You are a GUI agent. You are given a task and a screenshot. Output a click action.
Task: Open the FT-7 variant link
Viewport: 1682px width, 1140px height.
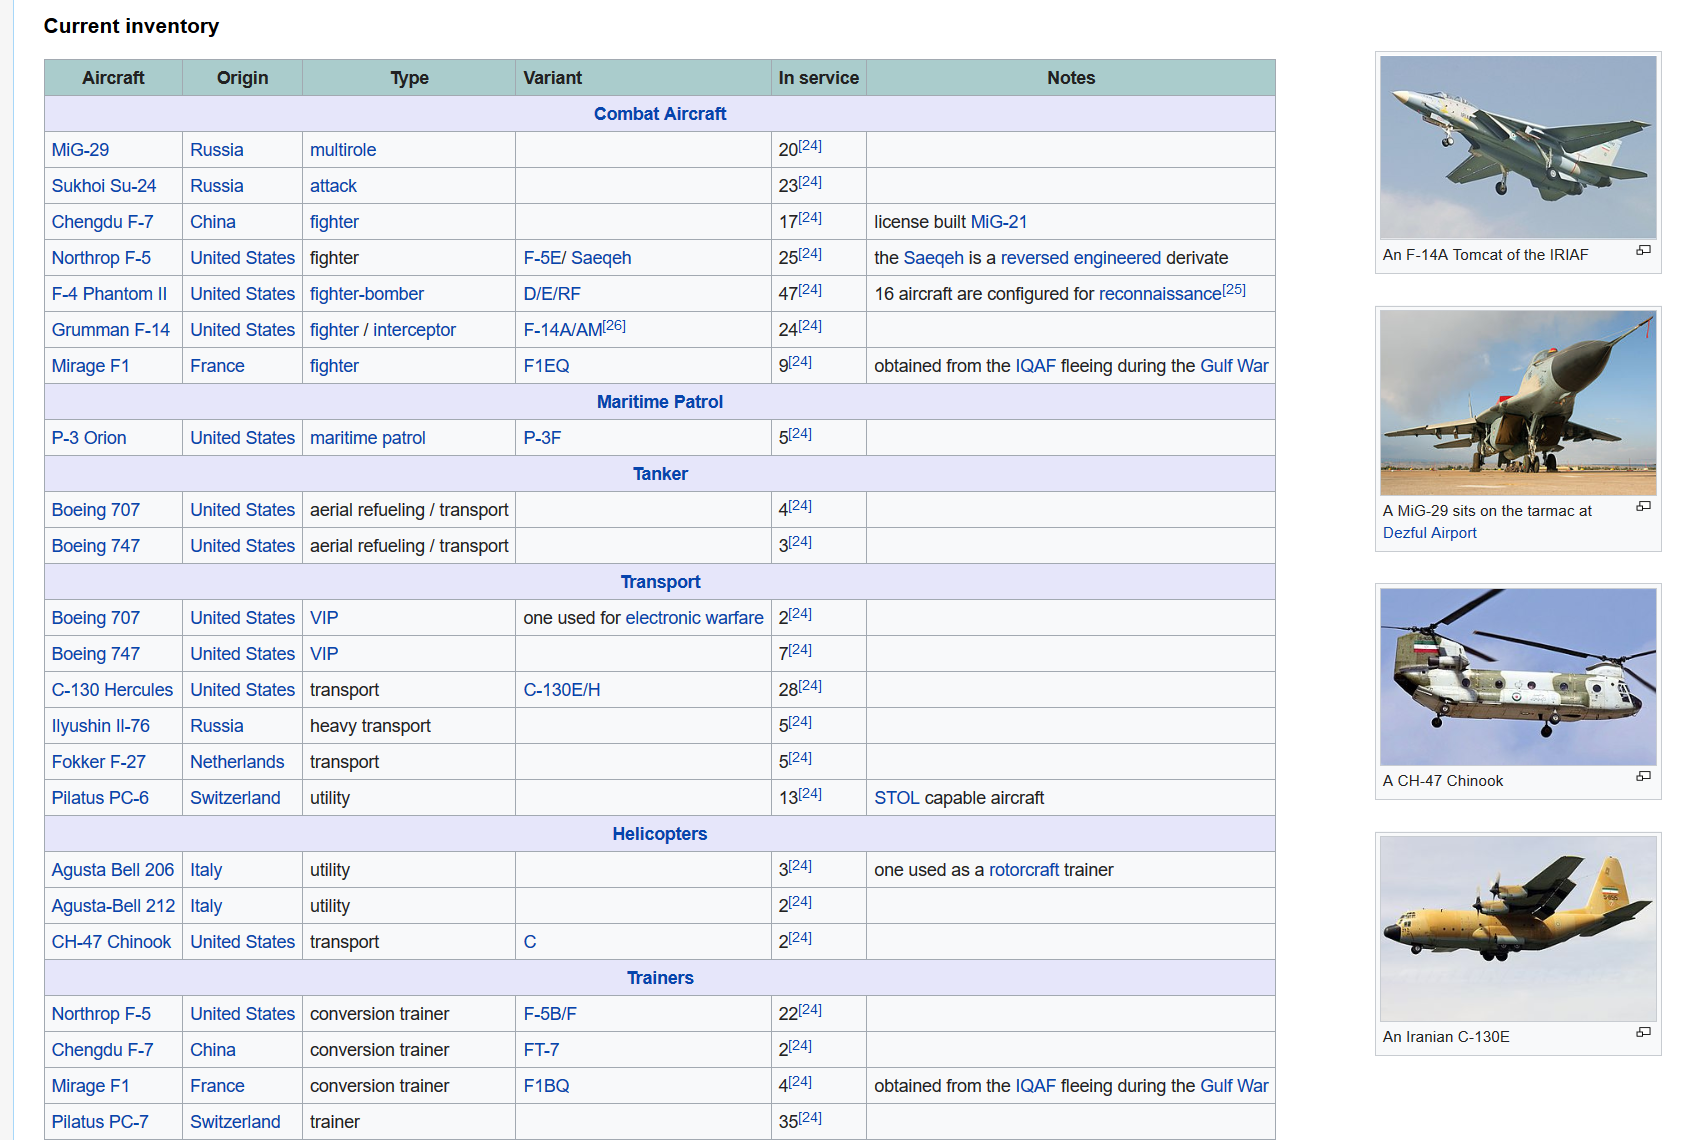[x=541, y=1050]
